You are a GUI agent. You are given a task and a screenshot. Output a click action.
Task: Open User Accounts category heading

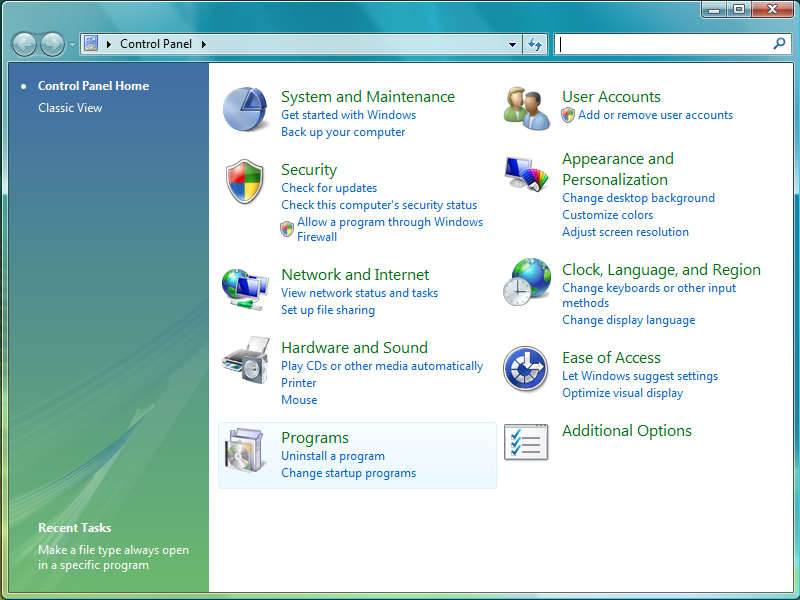(611, 96)
